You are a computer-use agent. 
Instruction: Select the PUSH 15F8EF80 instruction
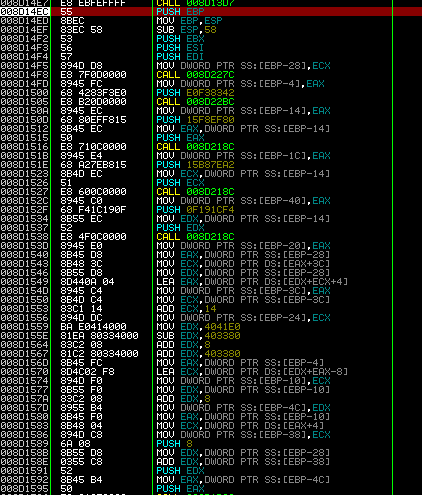pyautogui.click(x=195, y=120)
